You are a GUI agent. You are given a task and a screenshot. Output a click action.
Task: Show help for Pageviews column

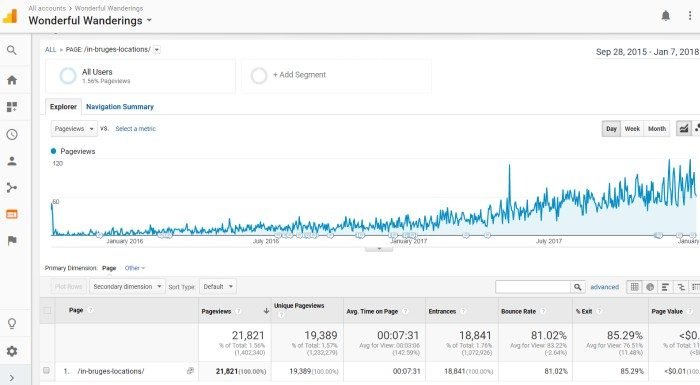coord(238,311)
